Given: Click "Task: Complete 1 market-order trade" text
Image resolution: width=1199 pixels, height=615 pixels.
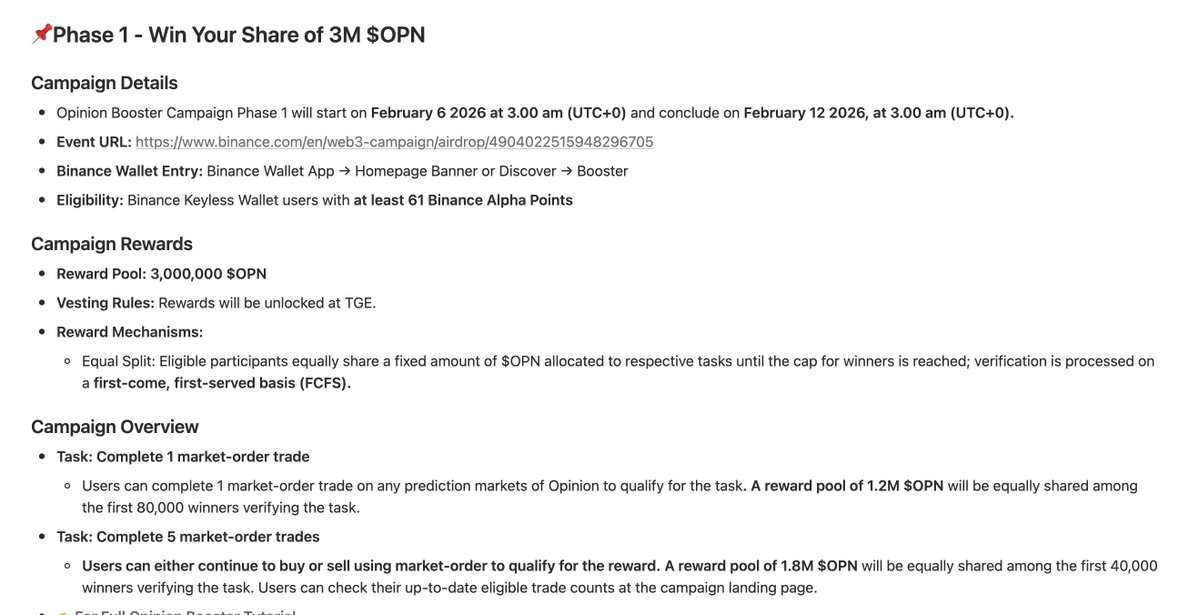Looking at the screenshot, I should 183,457.
